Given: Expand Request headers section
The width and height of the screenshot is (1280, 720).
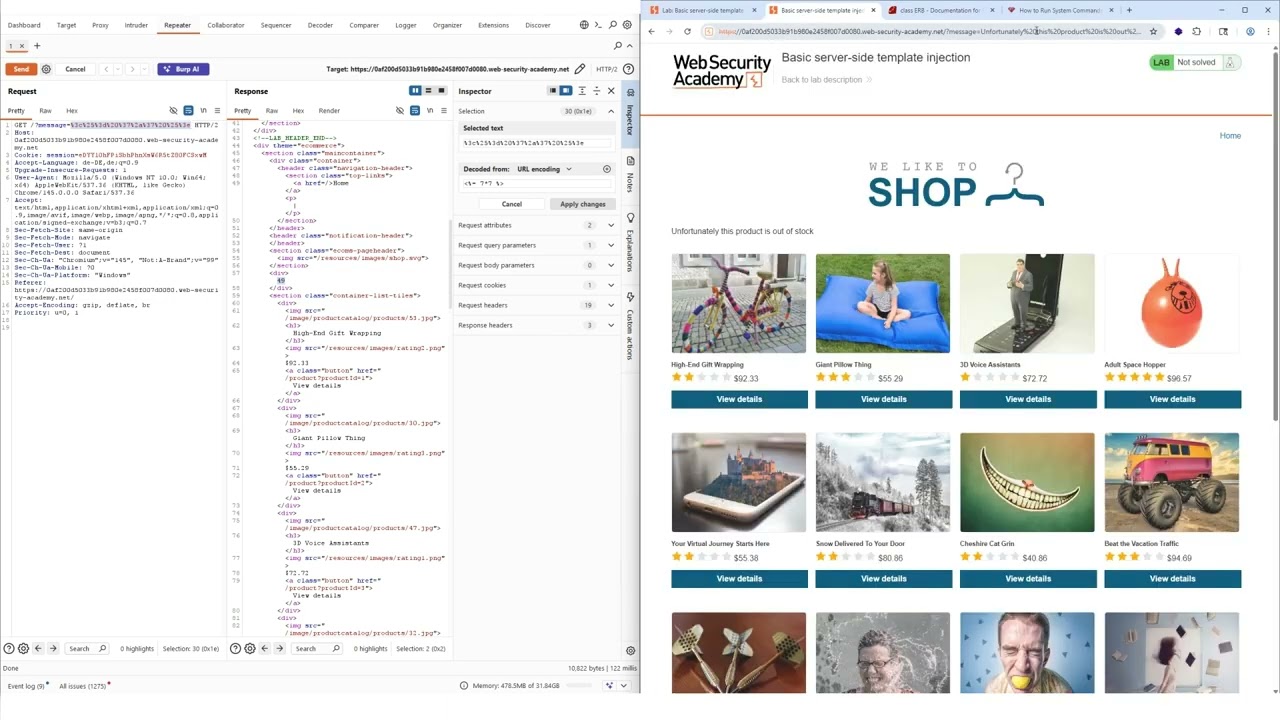Looking at the screenshot, I should tap(536, 305).
